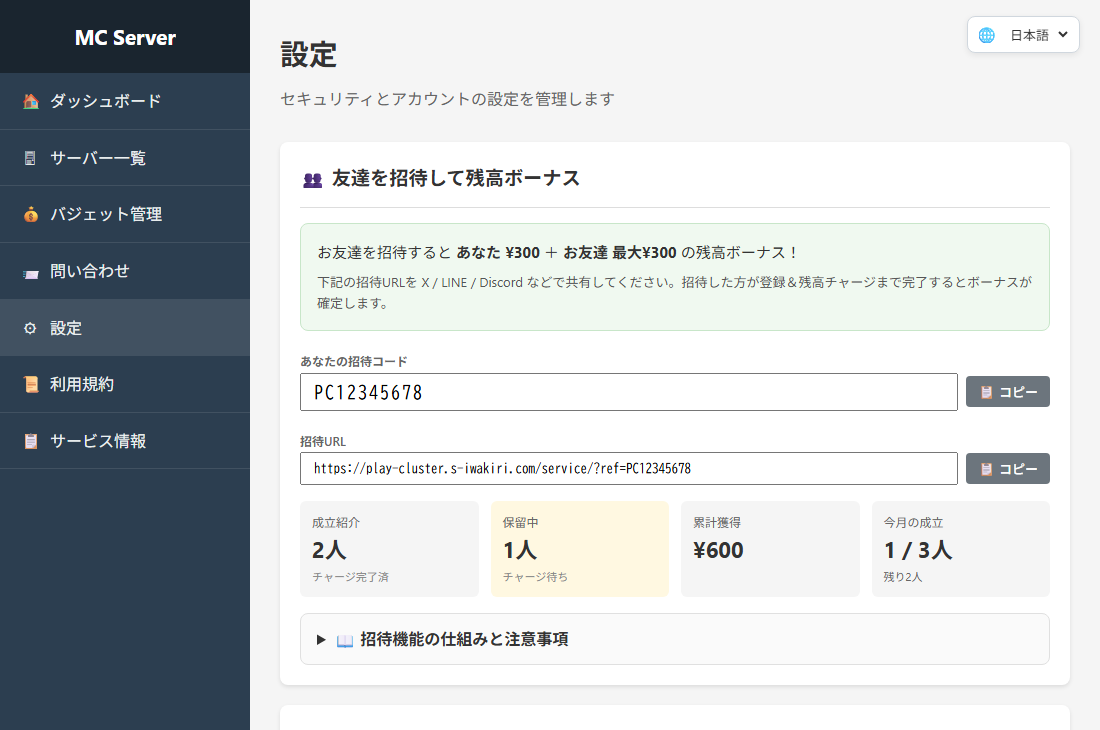This screenshot has width=1100, height=730.
Task: Click the 設定 page heading
Action: coord(309,55)
